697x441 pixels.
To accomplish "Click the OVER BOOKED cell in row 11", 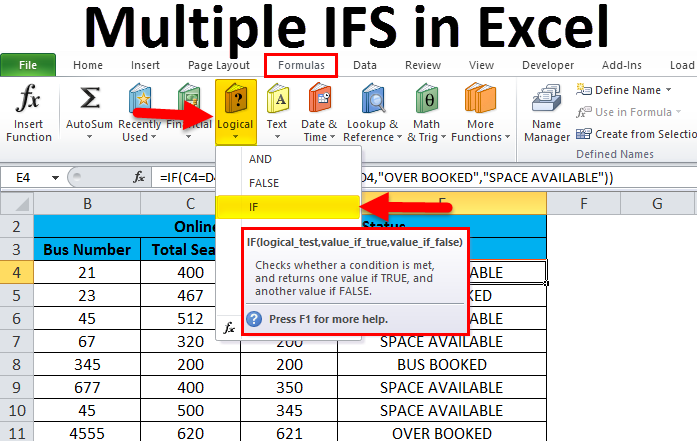I will click(x=442, y=432).
